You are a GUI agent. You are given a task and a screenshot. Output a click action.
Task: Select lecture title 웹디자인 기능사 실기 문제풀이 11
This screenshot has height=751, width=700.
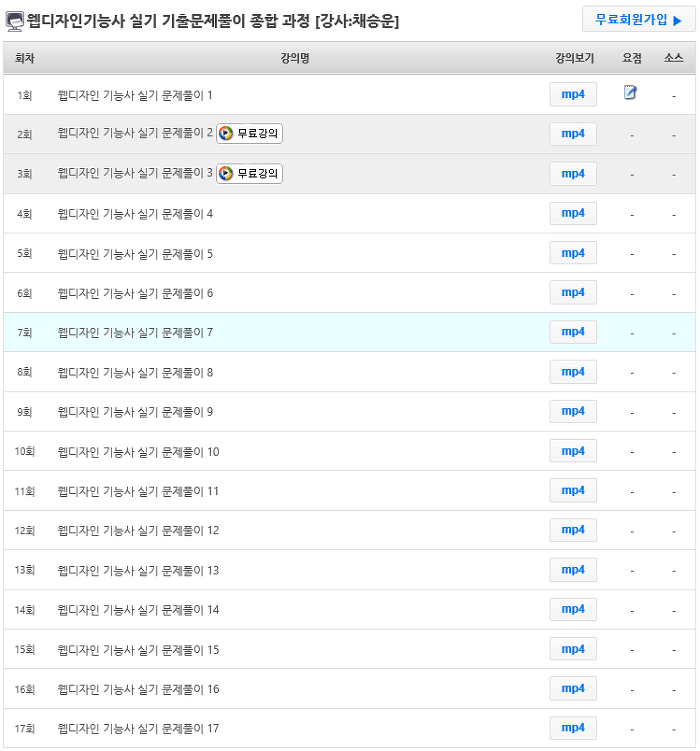coord(138,491)
